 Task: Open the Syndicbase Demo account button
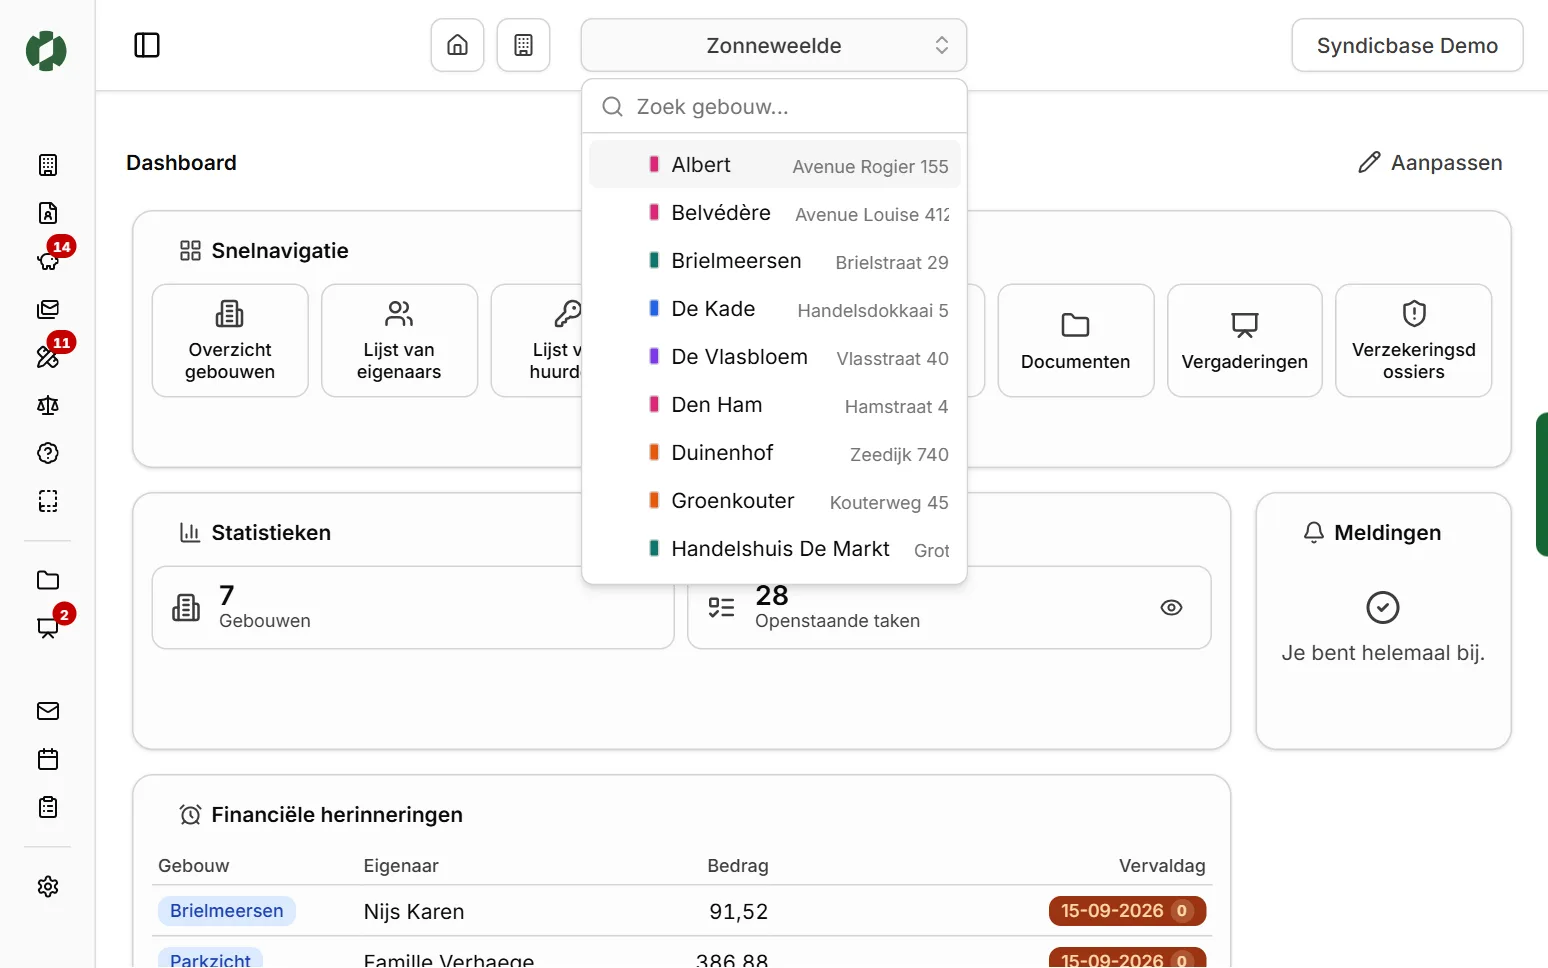pos(1407,45)
